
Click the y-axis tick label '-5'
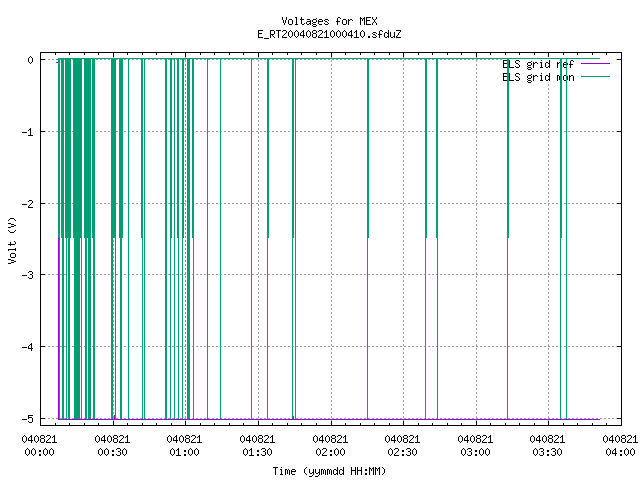coord(28,419)
